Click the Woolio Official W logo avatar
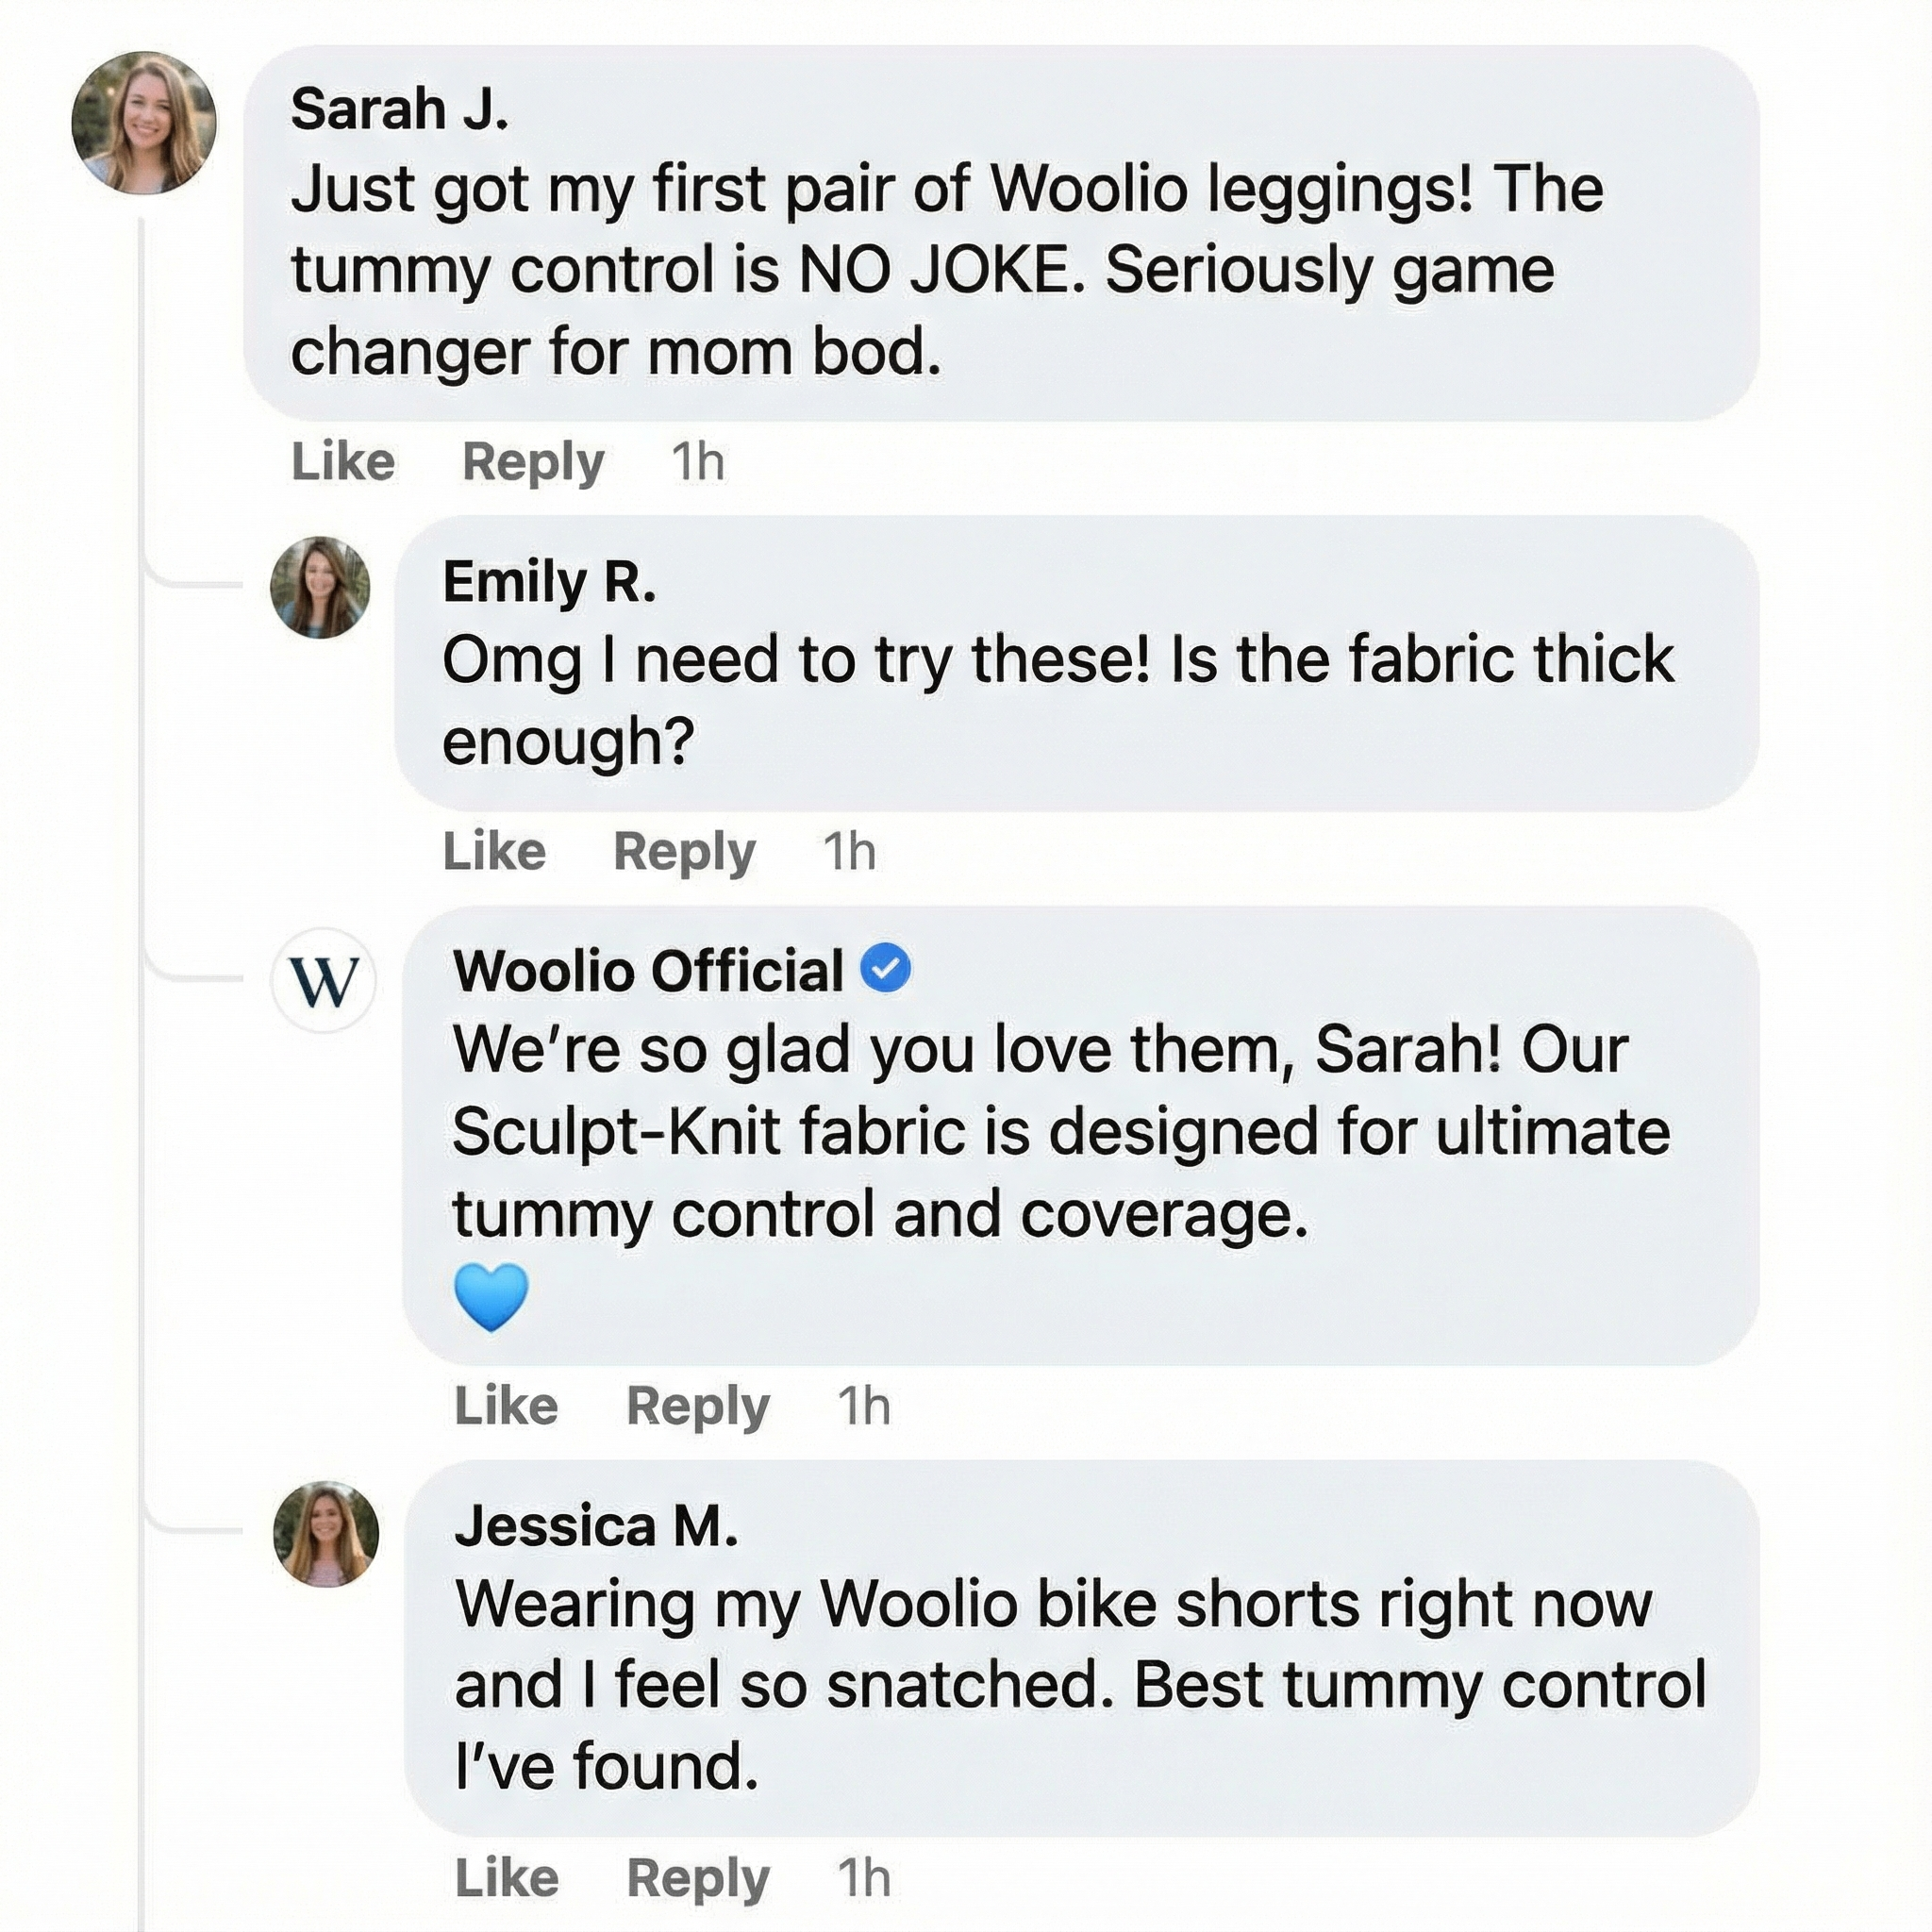Screen dimensions: 1932x1932 pyautogui.click(x=323, y=980)
